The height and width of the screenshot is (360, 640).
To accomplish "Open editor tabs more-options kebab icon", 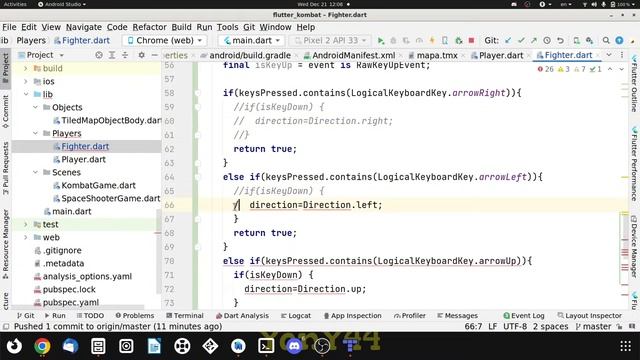I will 622,55.
